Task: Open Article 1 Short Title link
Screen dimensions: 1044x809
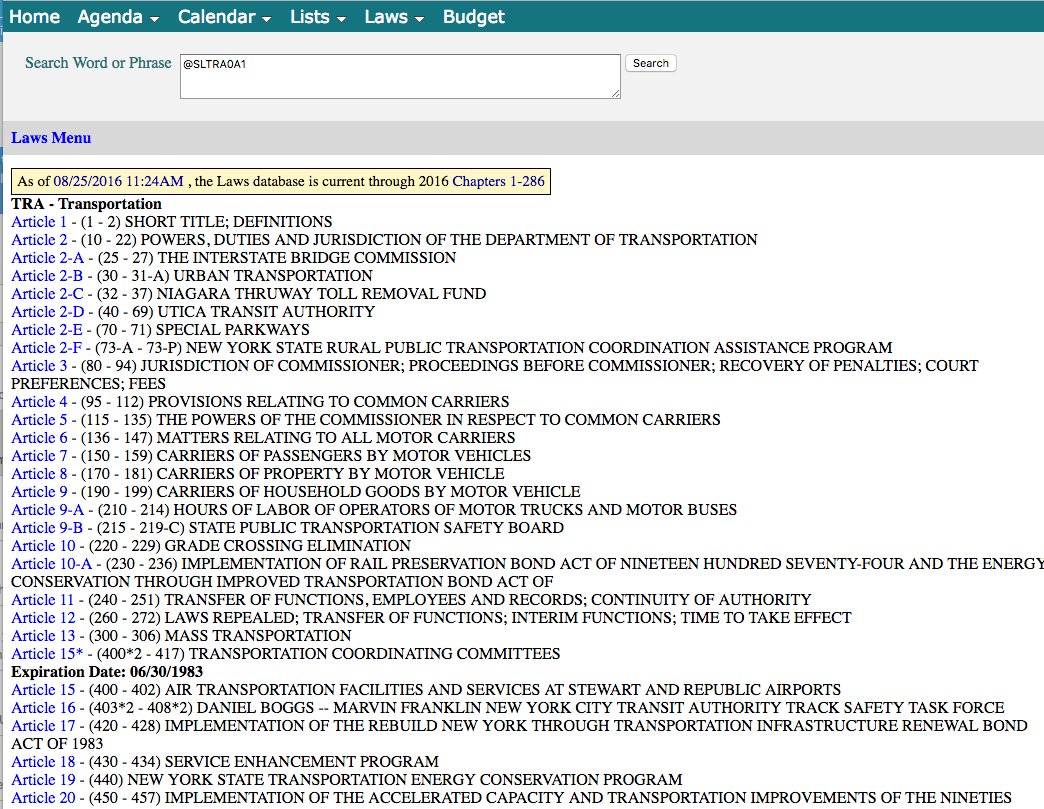Action: tap(39, 222)
